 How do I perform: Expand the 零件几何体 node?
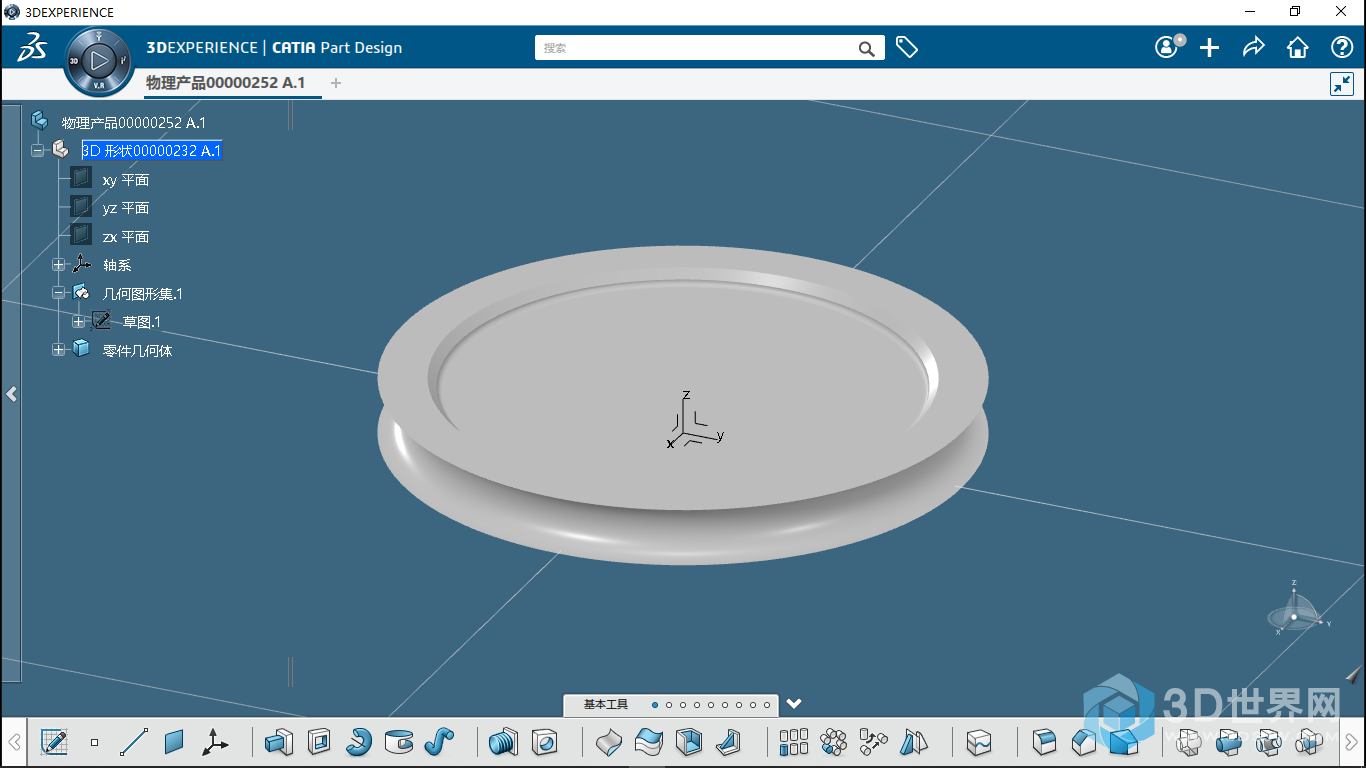coord(58,350)
